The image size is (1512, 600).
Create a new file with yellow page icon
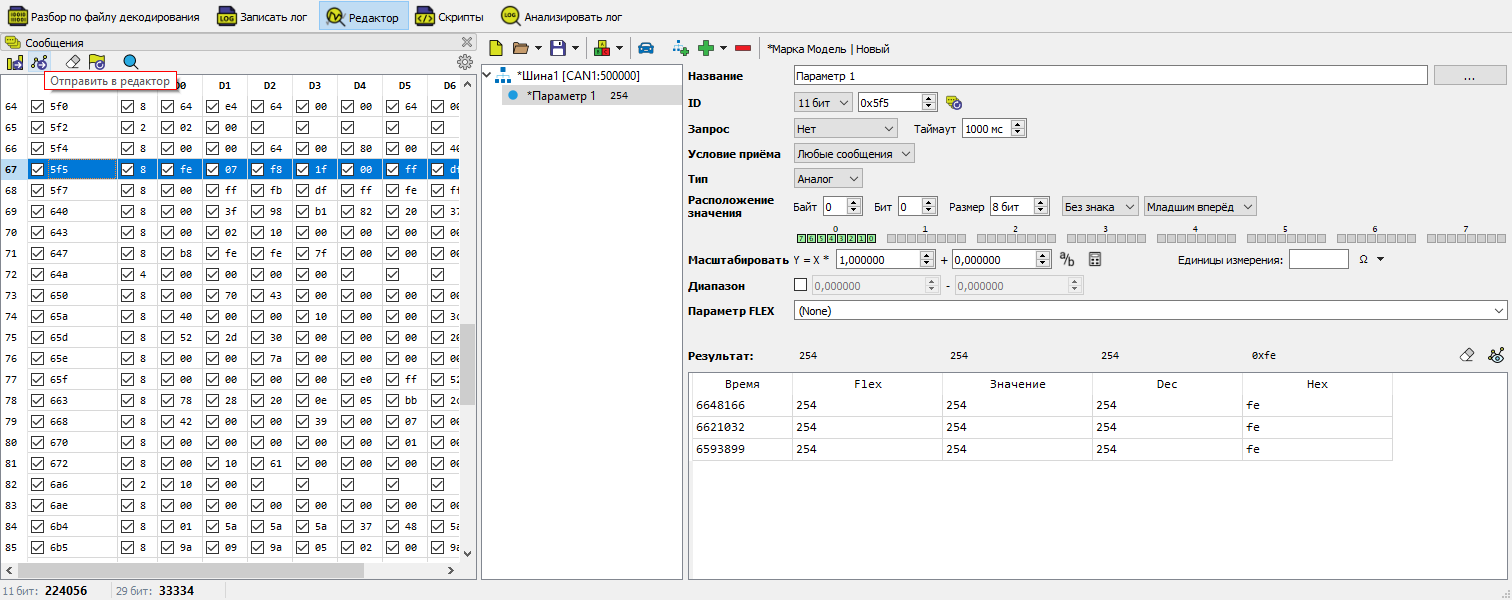point(495,48)
